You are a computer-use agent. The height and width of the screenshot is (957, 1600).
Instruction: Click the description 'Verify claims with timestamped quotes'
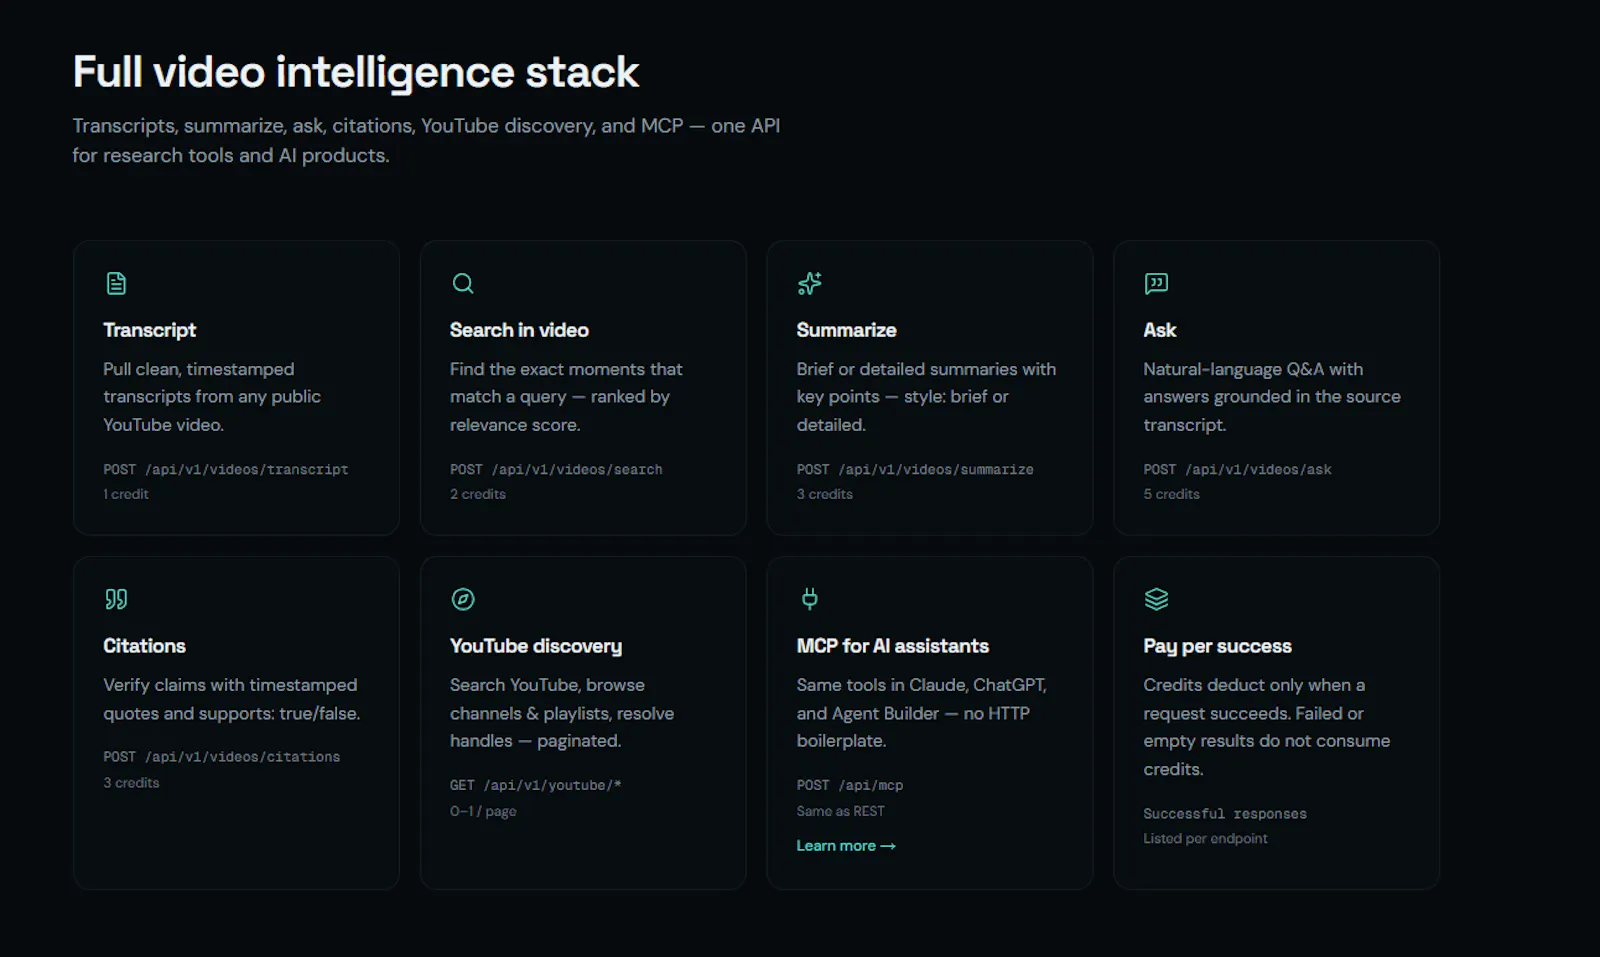(232, 699)
